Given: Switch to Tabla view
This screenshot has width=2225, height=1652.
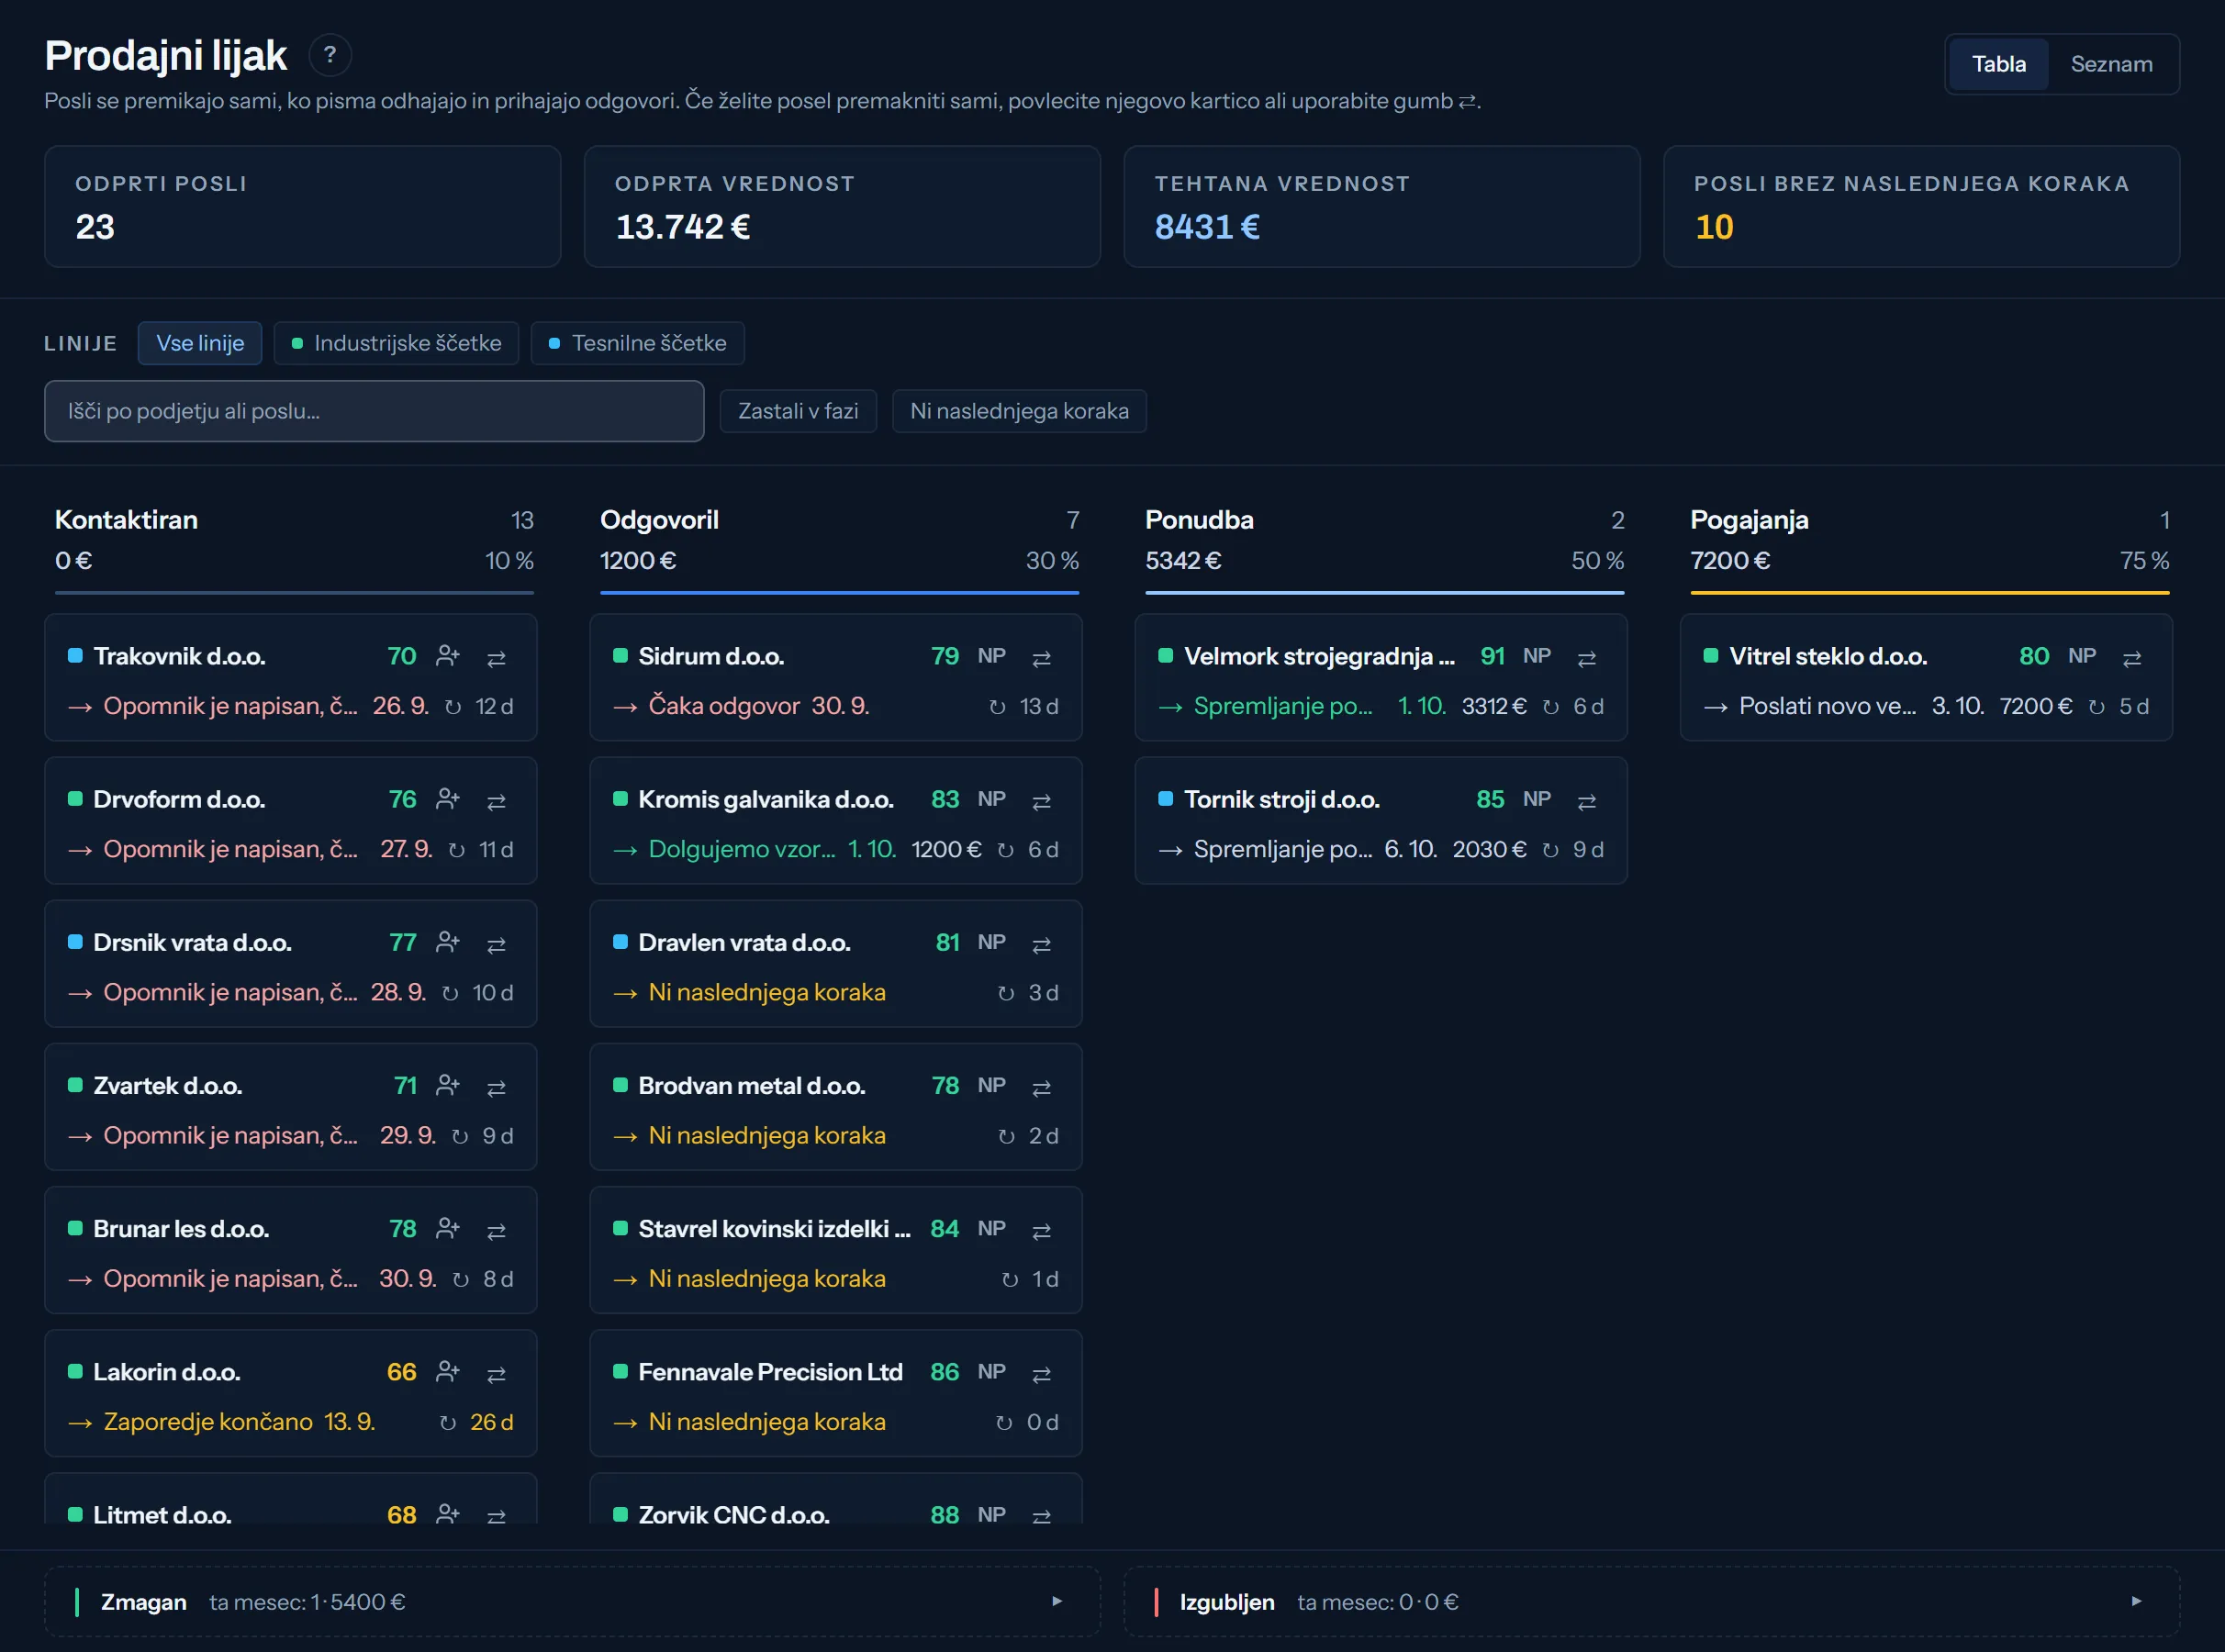Looking at the screenshot, I should 1998,64.
